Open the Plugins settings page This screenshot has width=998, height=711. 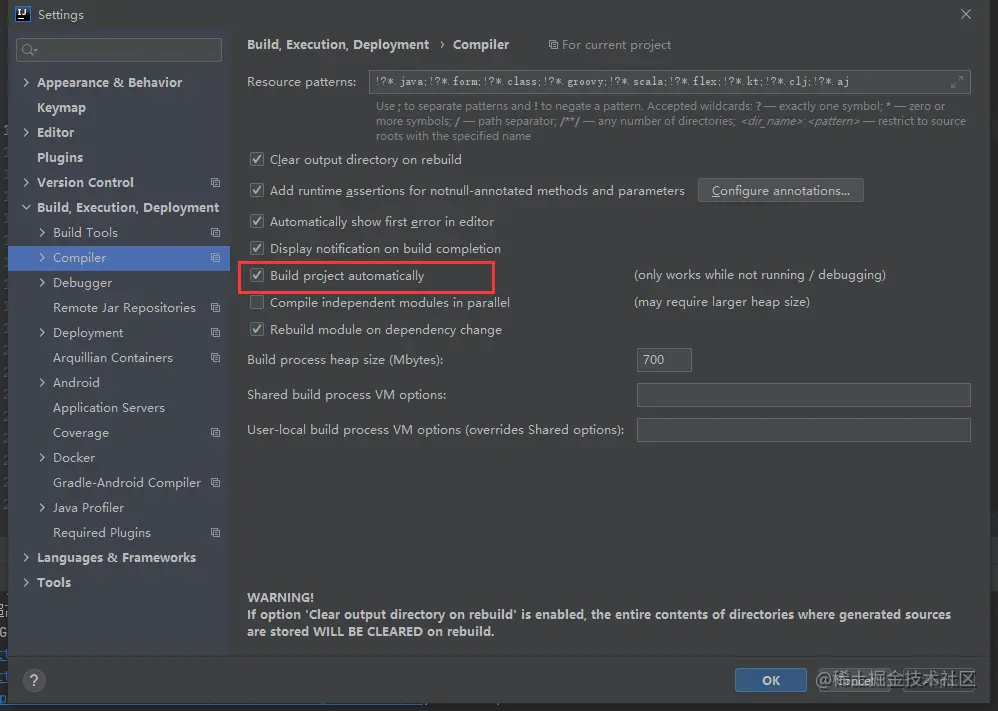pyautogui.click(x=60, y=157)
